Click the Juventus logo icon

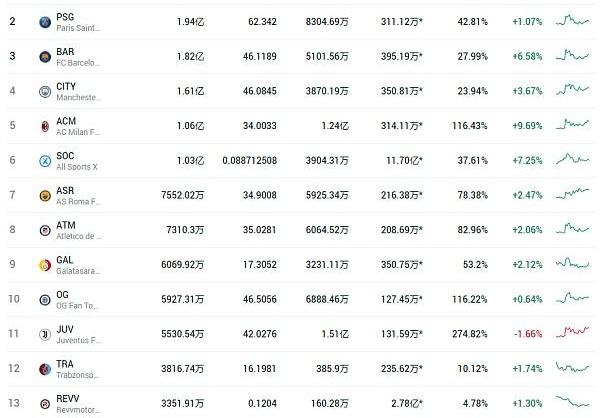pyautogui.click(x=45, y=335)
